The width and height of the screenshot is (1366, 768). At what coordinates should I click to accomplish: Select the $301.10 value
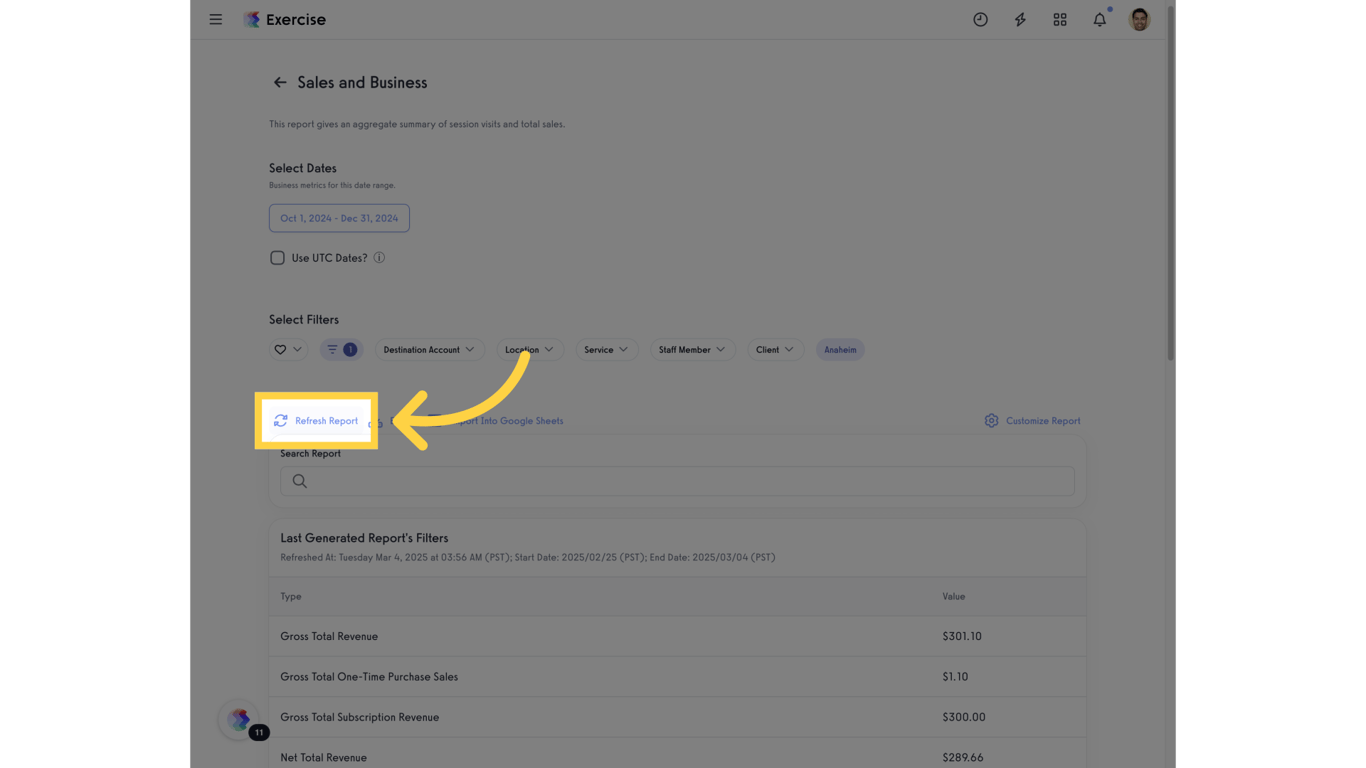coord(962,636)
